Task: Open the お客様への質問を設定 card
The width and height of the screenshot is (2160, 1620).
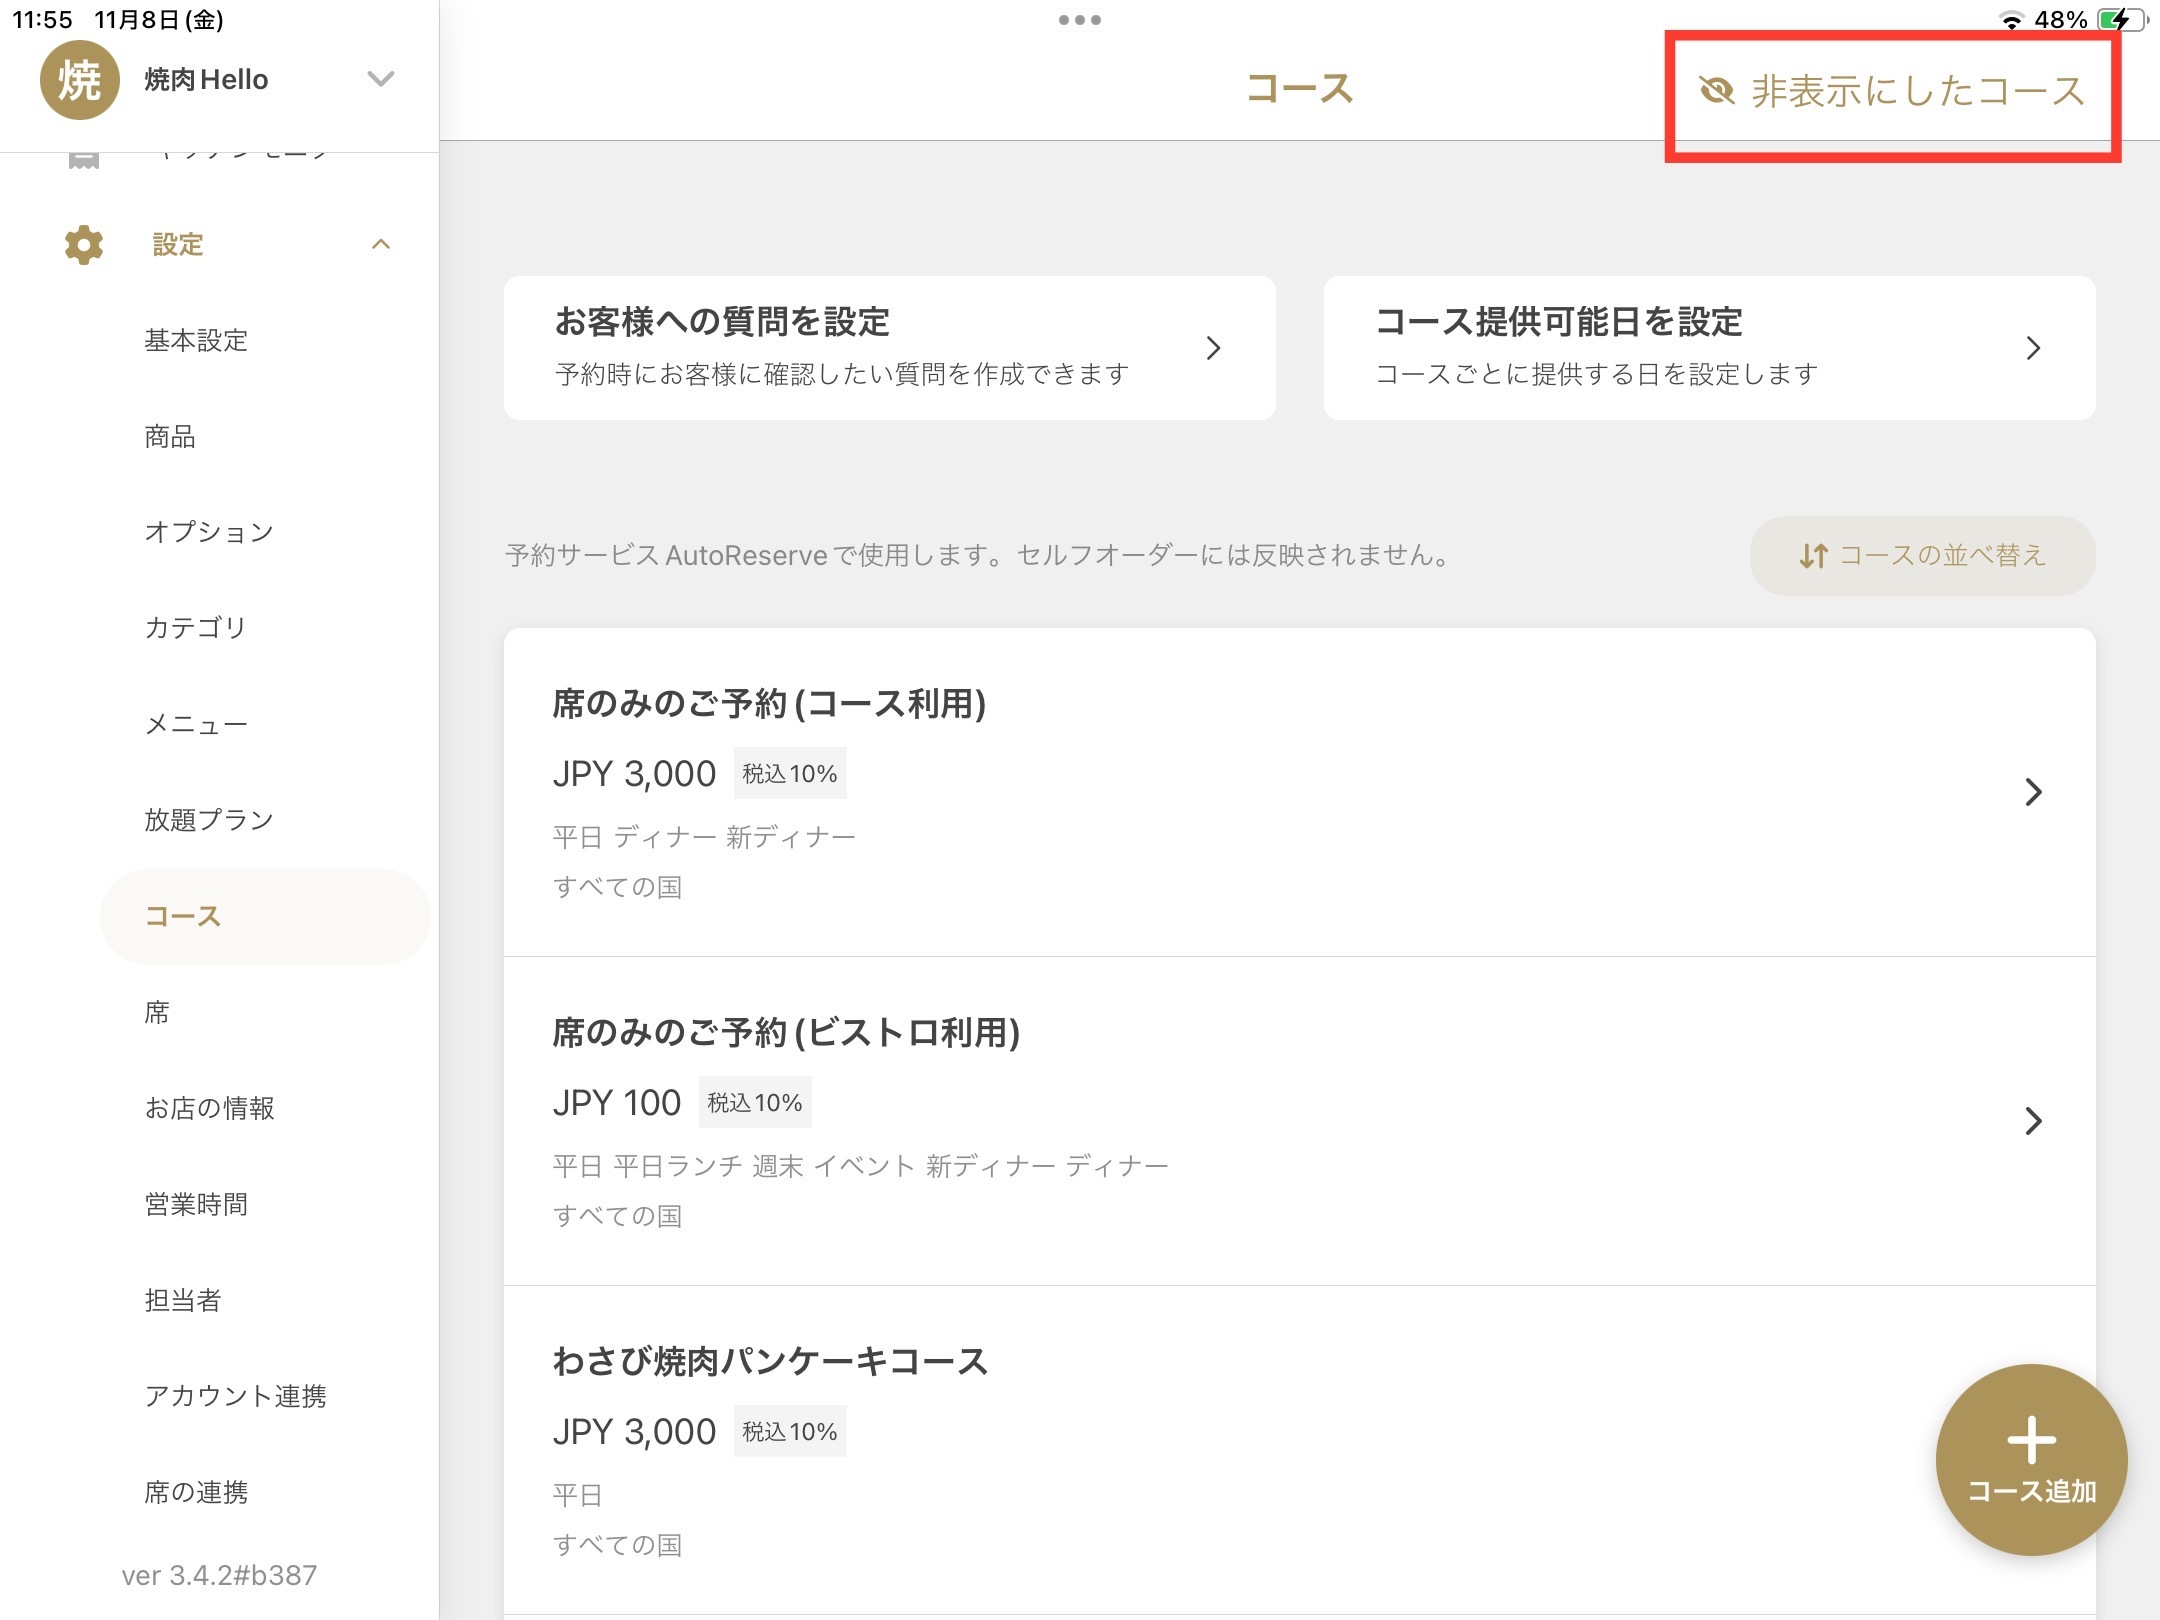Action: [x=890, y=348]
